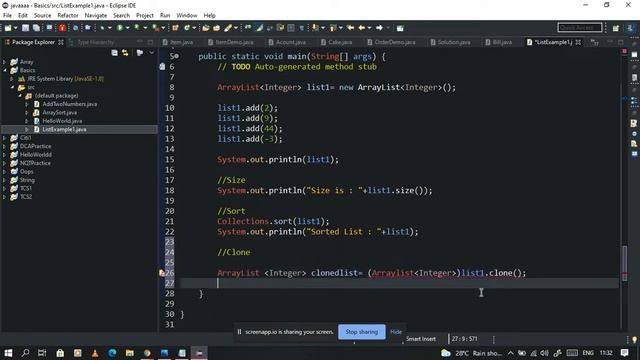The width and height of the screenshot is (640, 360).
Task: Click the Open Task folder toolbar icon
Action: [216, 28]
